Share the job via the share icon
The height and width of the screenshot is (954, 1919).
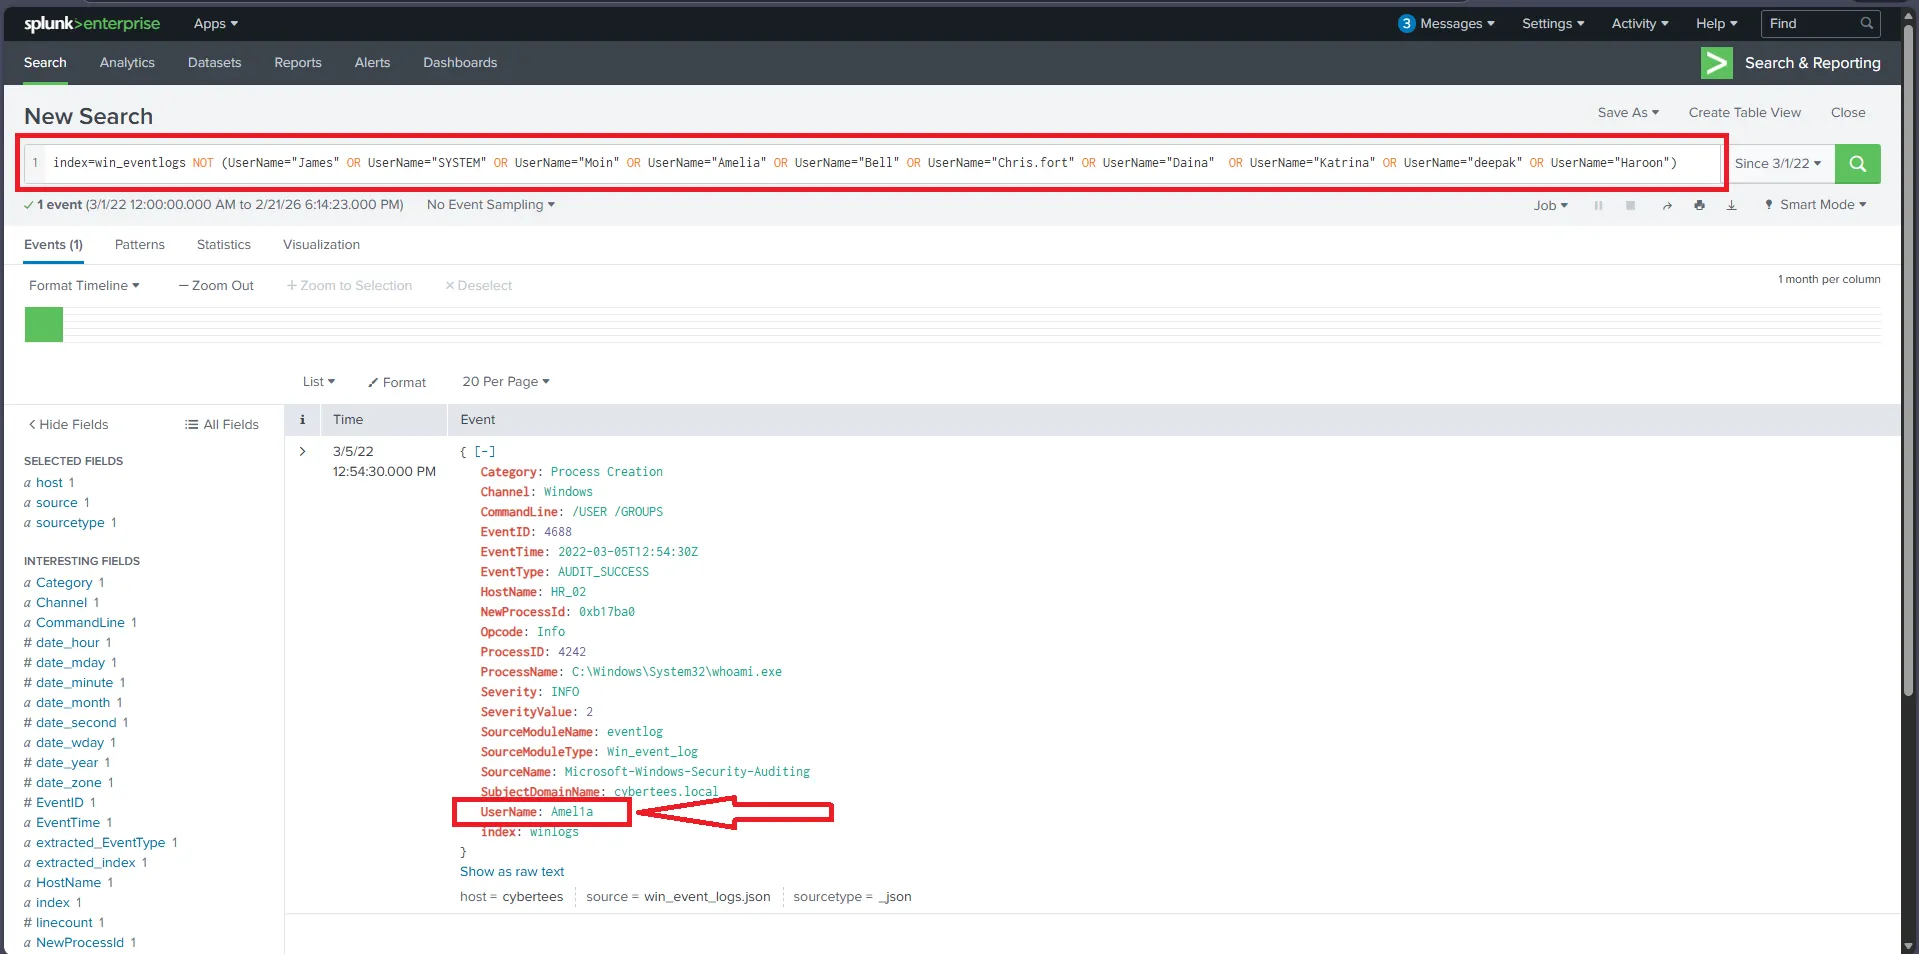(x=1667, y=205)
